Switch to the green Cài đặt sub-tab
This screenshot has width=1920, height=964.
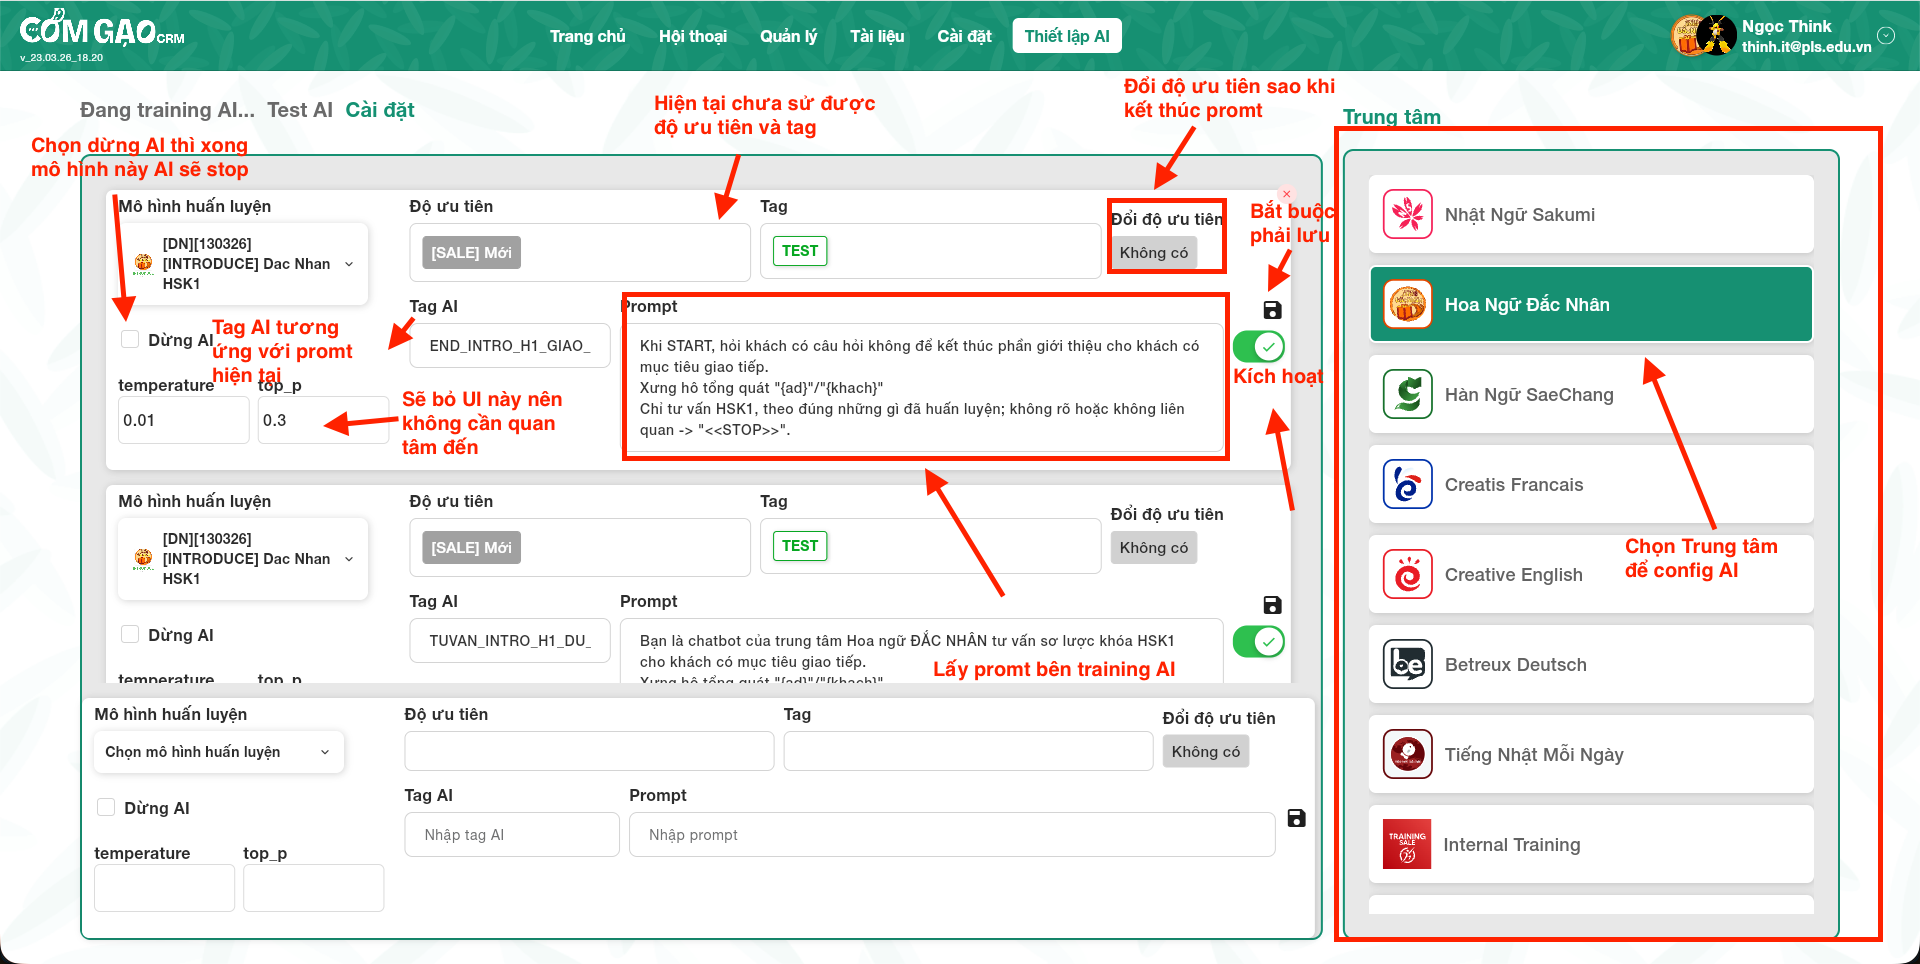click(x=380, y=110)
